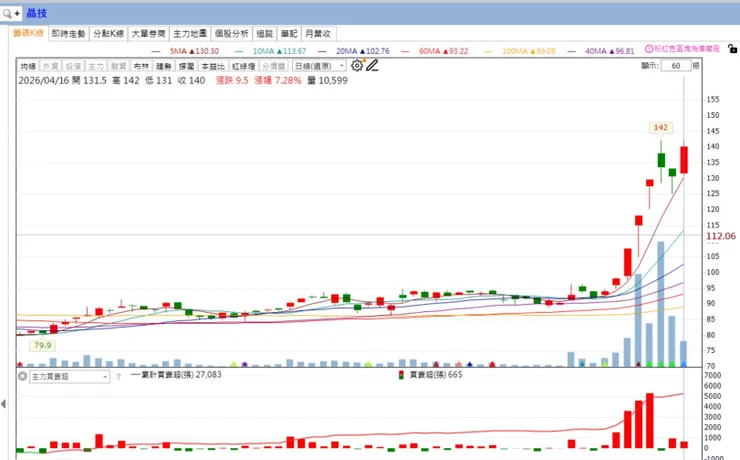Screen dimensions: 740x460
Task: Click the 顯示 60 candle count field
Action: pos(676,66)
